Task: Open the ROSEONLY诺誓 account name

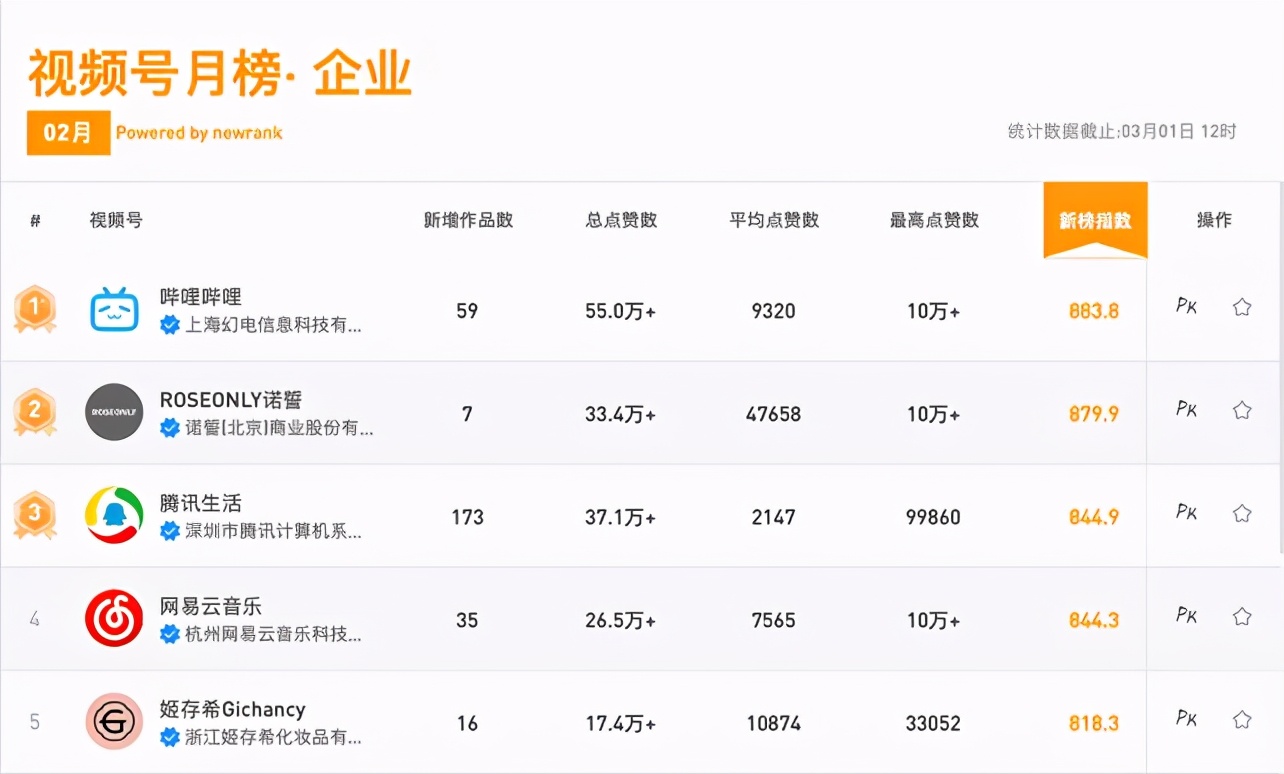Action: pos(231,400)
